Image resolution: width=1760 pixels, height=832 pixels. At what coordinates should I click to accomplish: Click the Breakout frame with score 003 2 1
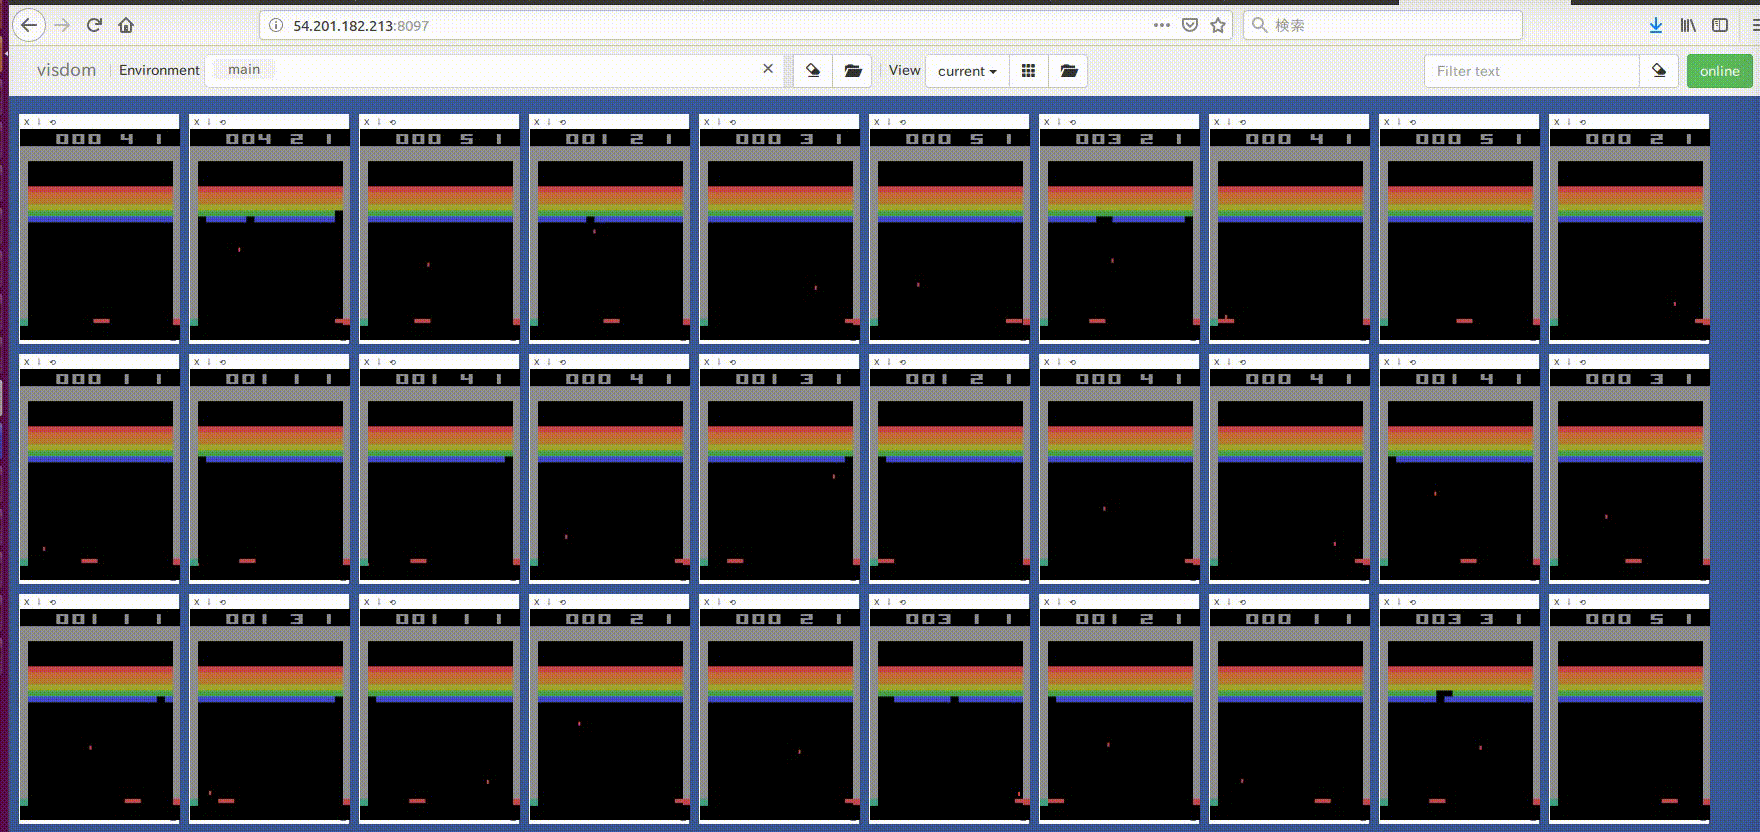click(1120, 235)
